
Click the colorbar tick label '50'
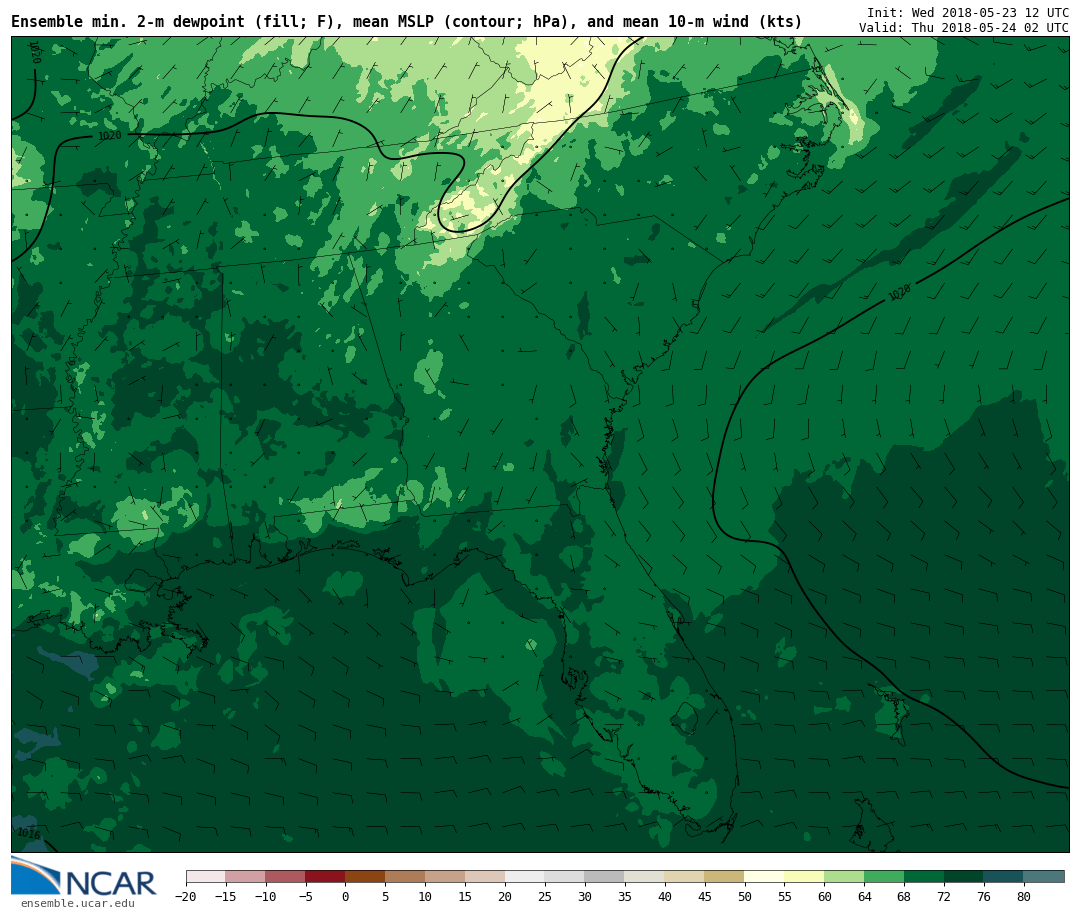(x=744, y=897)
